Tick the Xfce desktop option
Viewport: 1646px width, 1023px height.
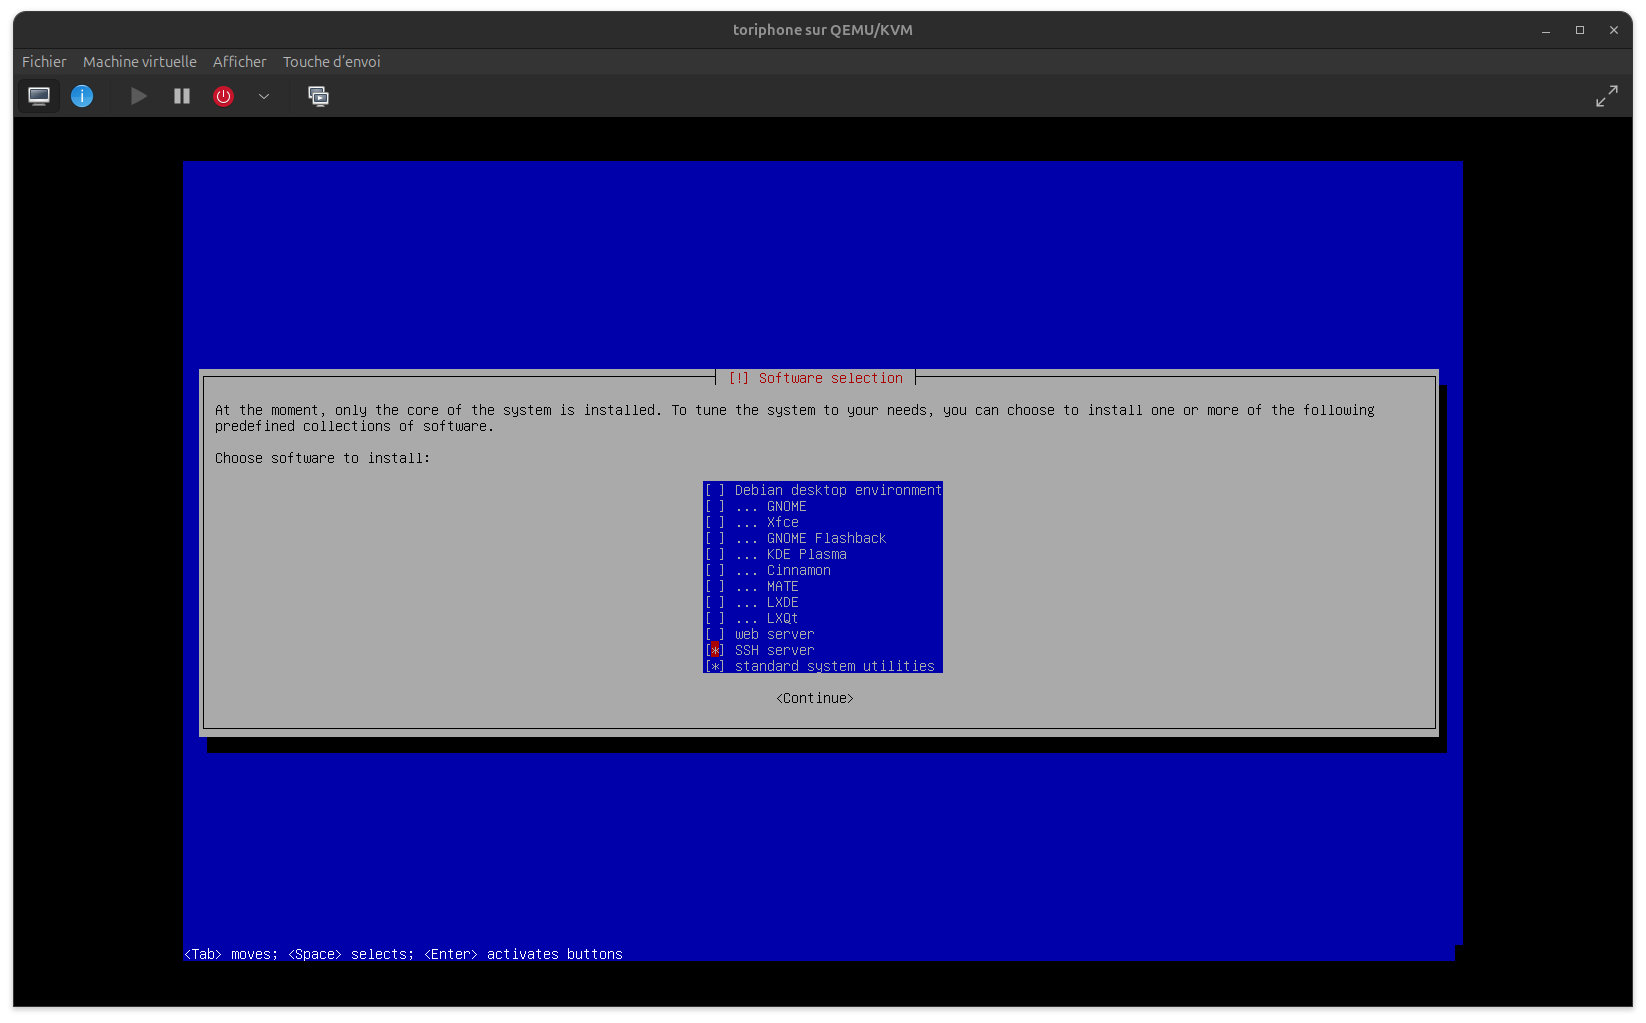[x=715, y=522]
